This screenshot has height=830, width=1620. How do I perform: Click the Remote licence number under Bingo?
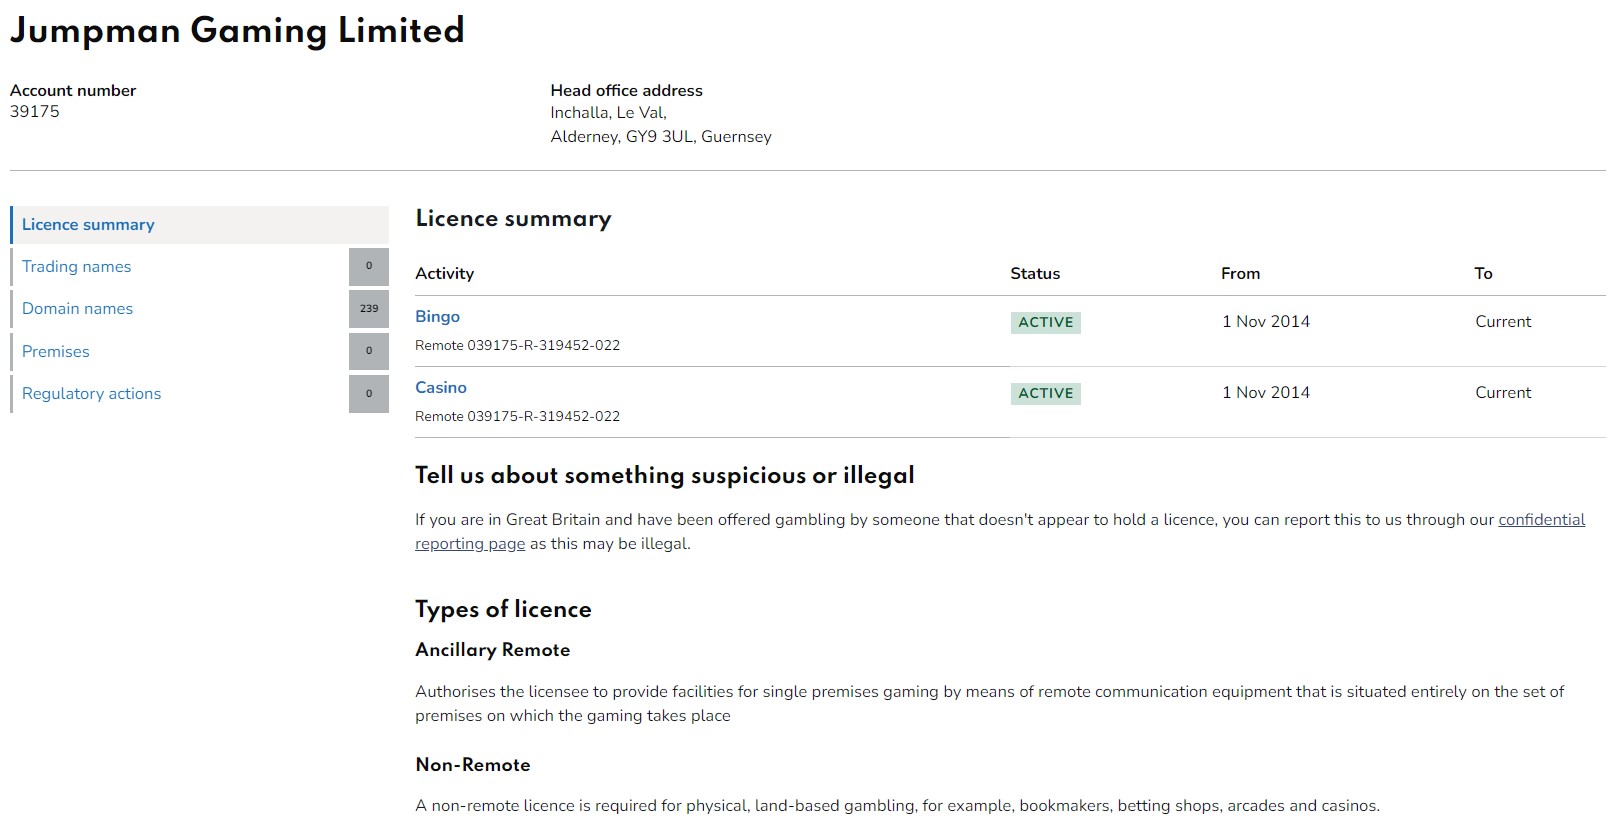pyautogui.click(x=518, y=346)
